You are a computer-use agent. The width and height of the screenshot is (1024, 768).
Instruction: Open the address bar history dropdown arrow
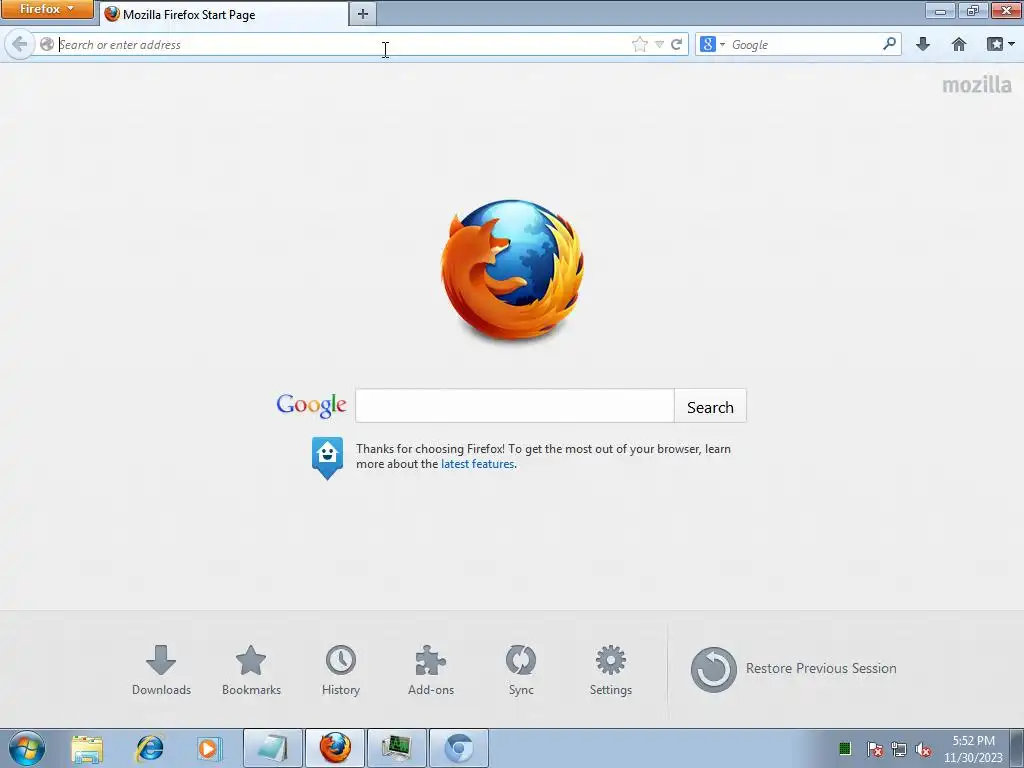[x=660, y=44]
